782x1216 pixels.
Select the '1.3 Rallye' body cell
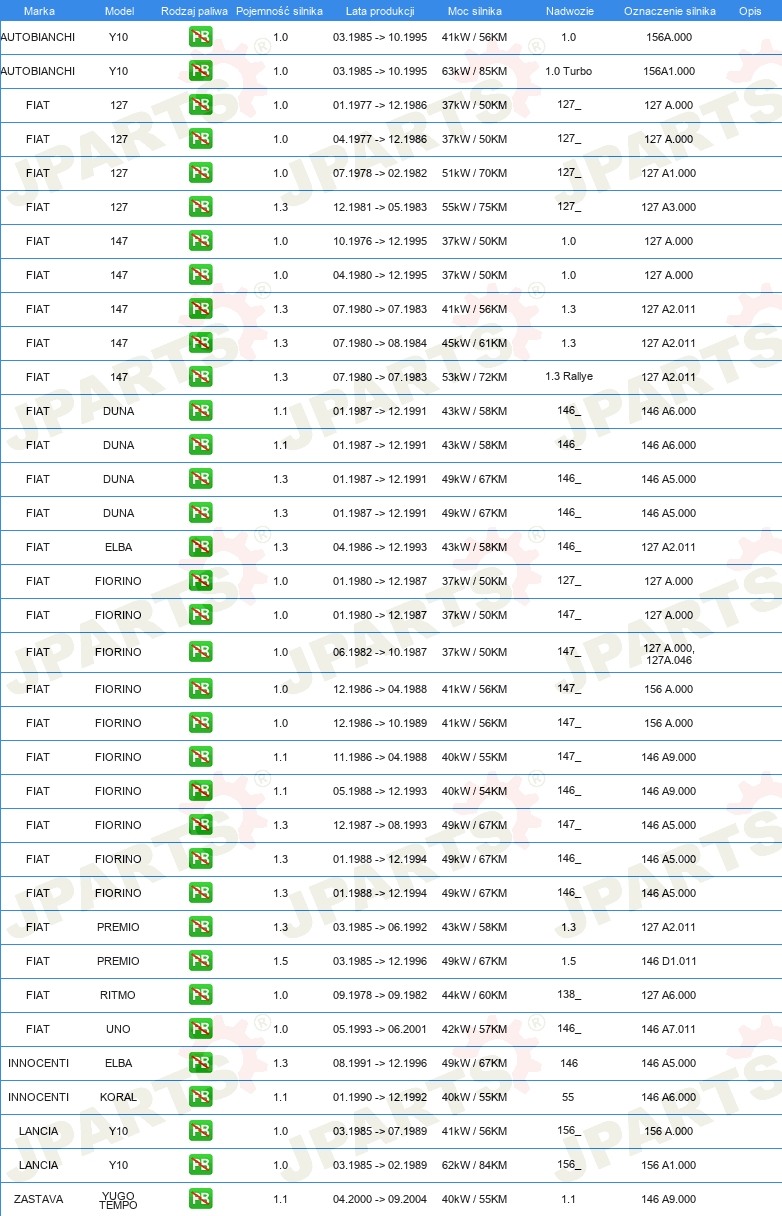pos(568,377)
